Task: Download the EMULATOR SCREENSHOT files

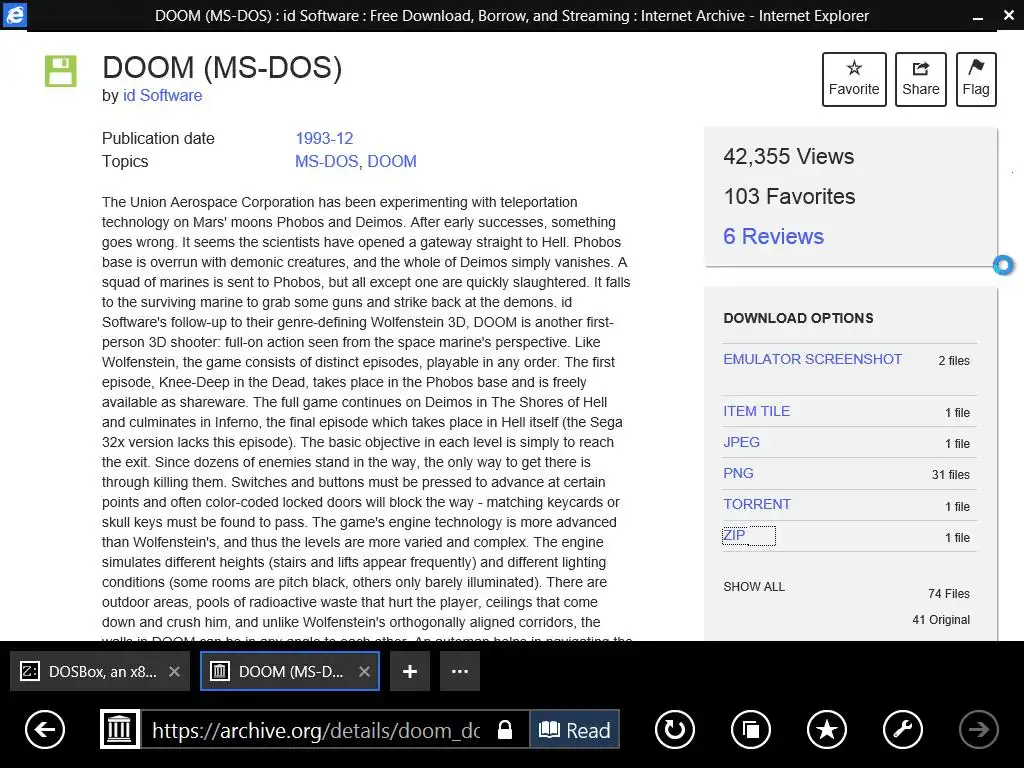Action: pyautogui.click(x=812, y=359)
